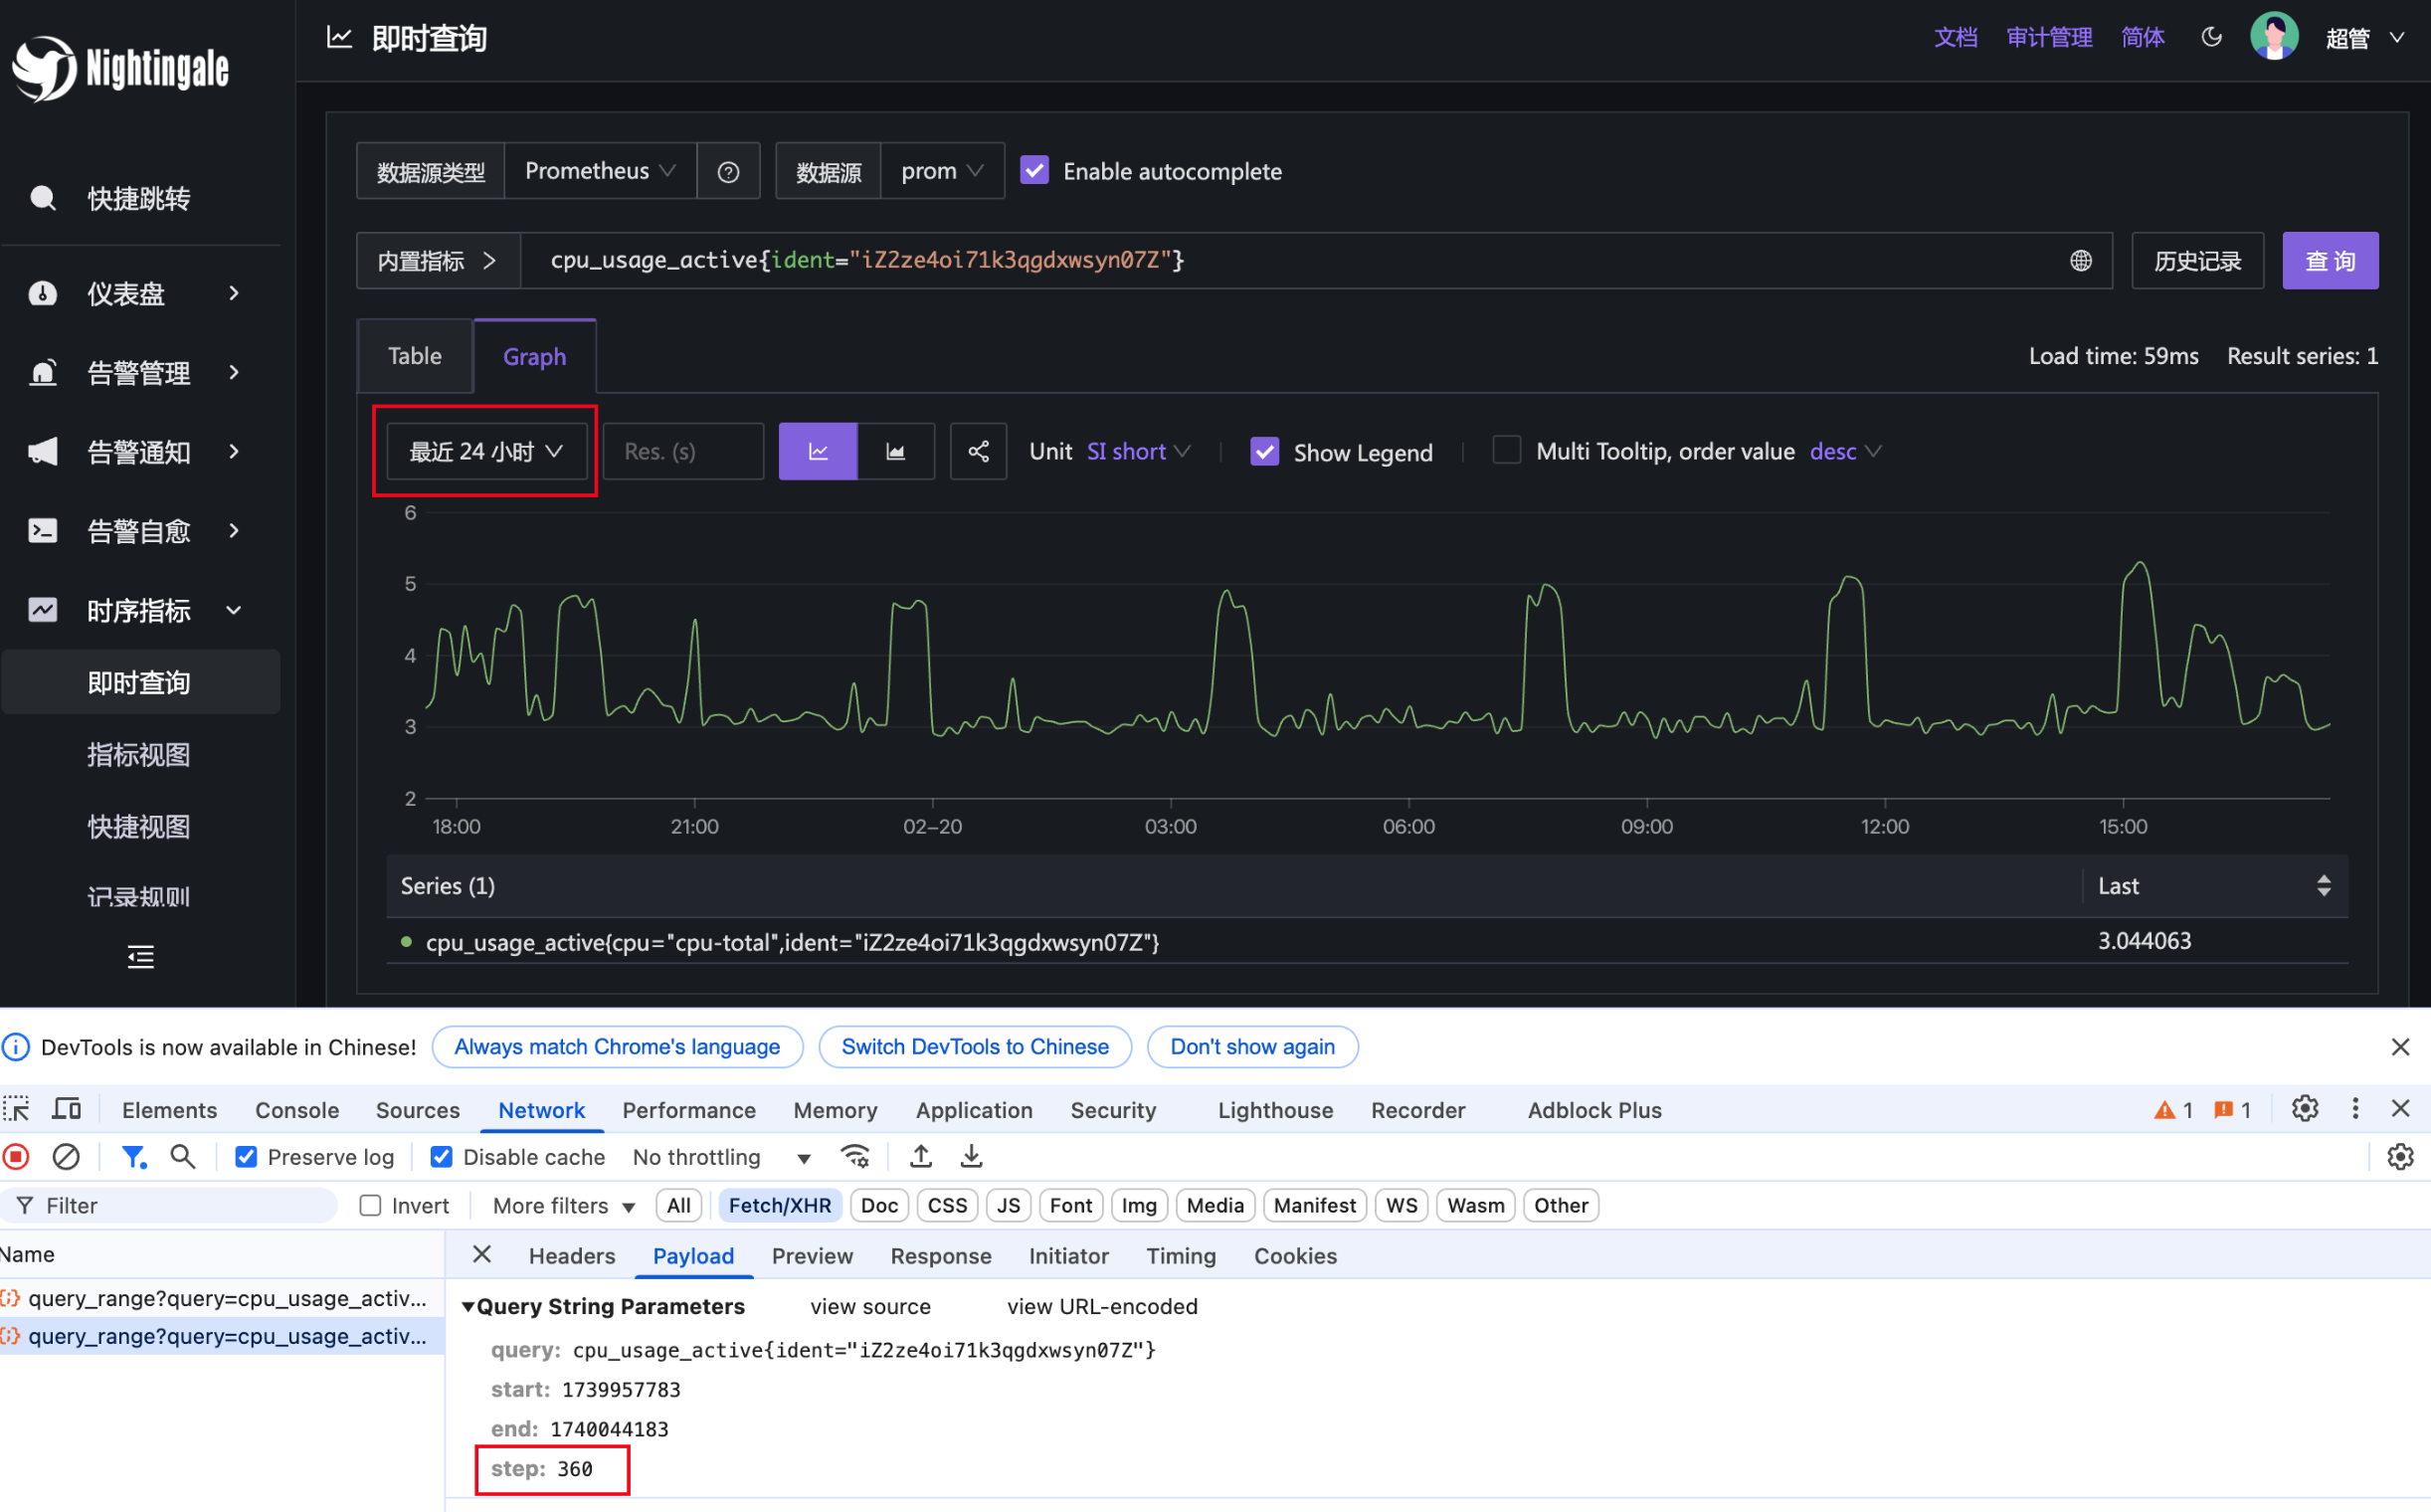Clear network log in DevTools
The width and height of the screenshot is (2431, 1512).
coord(66,1157)
